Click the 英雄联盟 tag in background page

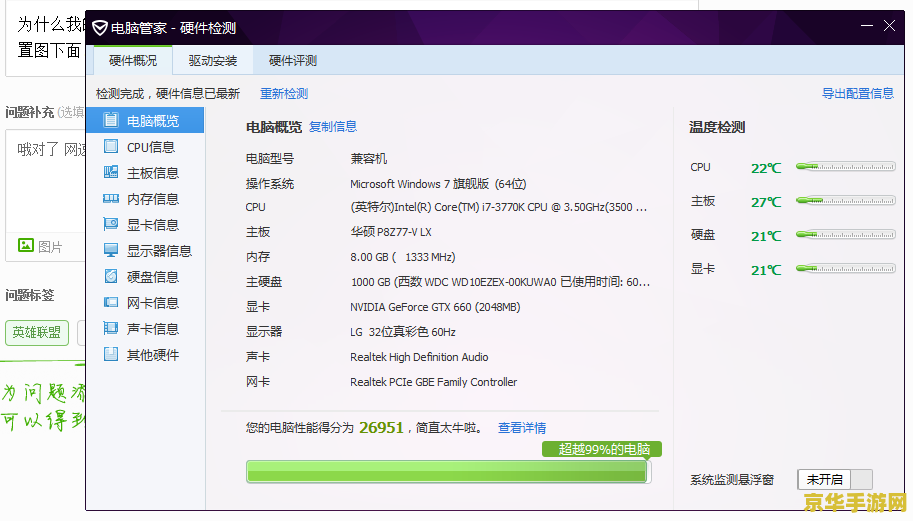(x=37, y=332)
